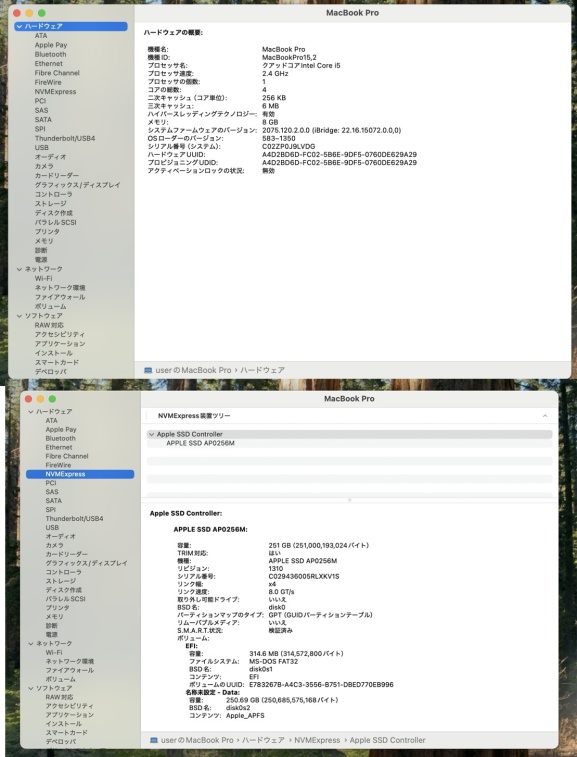This screenshot has height=757, width=577.
Task: Click the laptop icon in the NVMExpress window path bar
Action: click(154, 740)
